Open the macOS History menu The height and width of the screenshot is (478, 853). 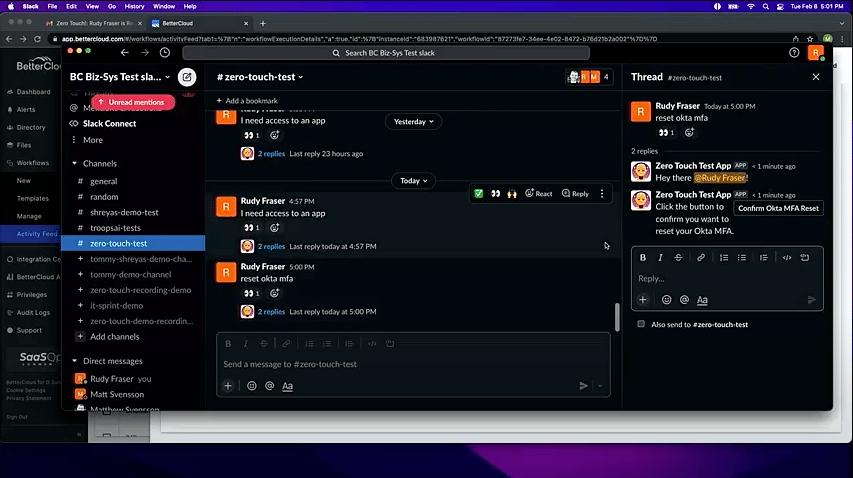(x=134, y=7)
